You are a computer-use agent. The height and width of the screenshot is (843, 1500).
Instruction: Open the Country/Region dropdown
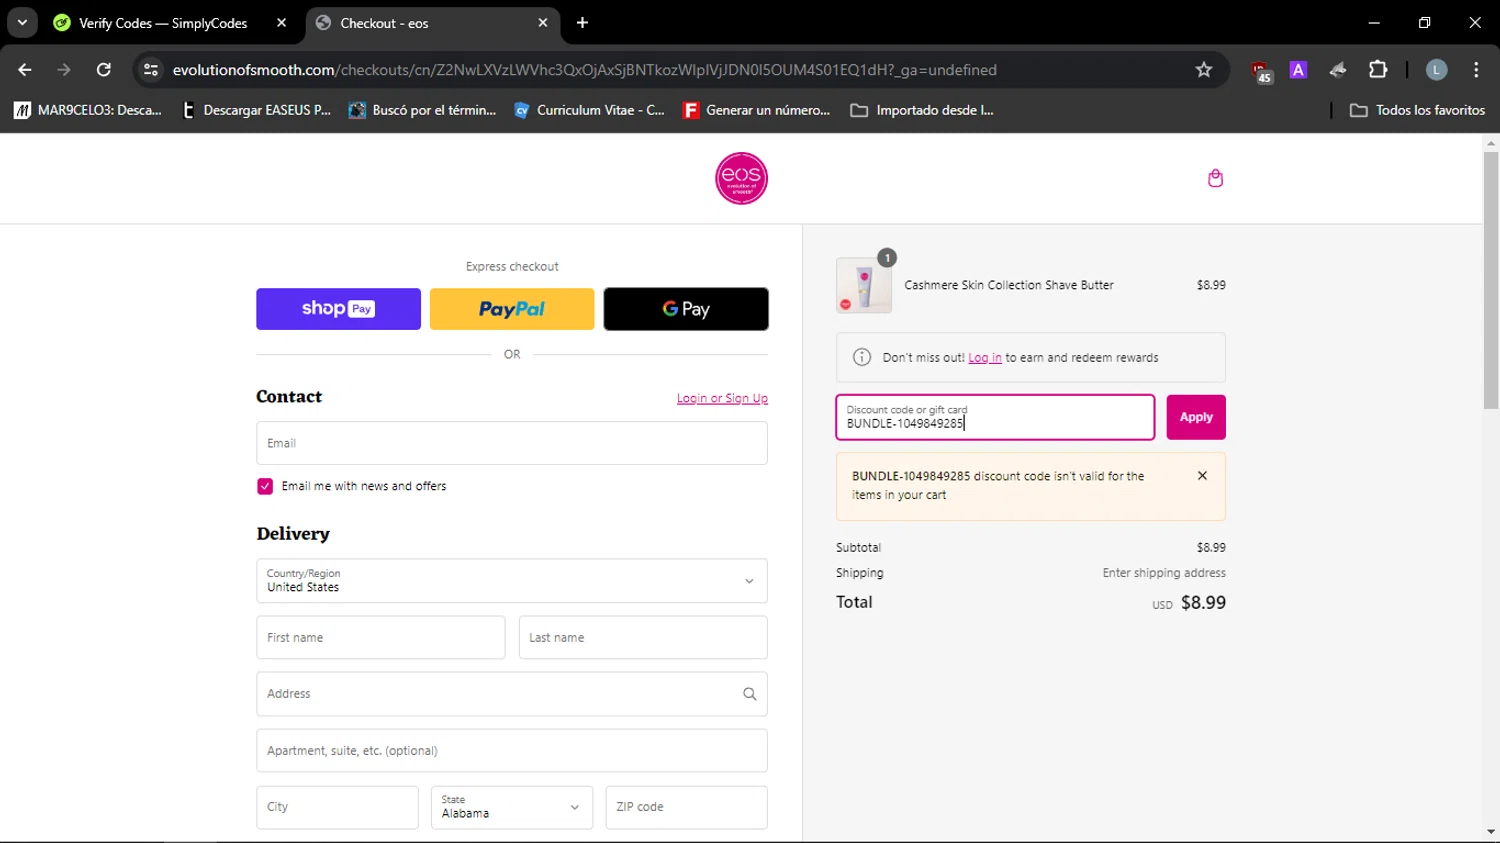(x=512, y=581)
